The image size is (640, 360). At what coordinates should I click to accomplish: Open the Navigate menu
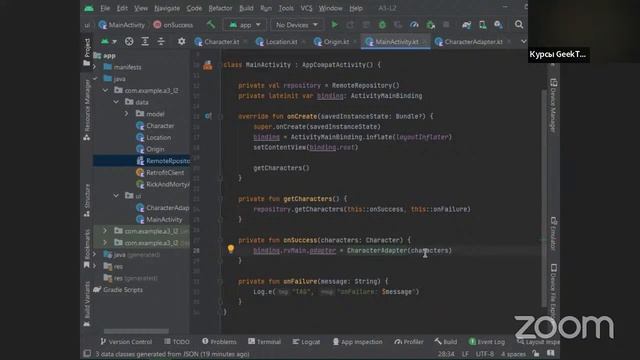tap(167, 8)
